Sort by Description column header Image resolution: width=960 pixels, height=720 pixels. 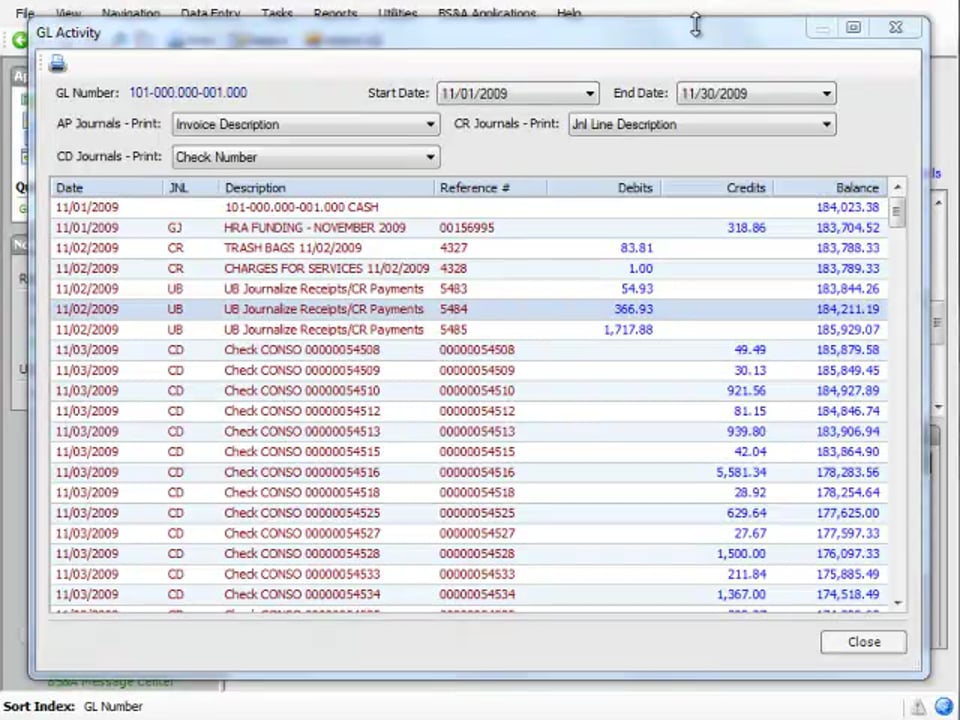click(327, 188)
